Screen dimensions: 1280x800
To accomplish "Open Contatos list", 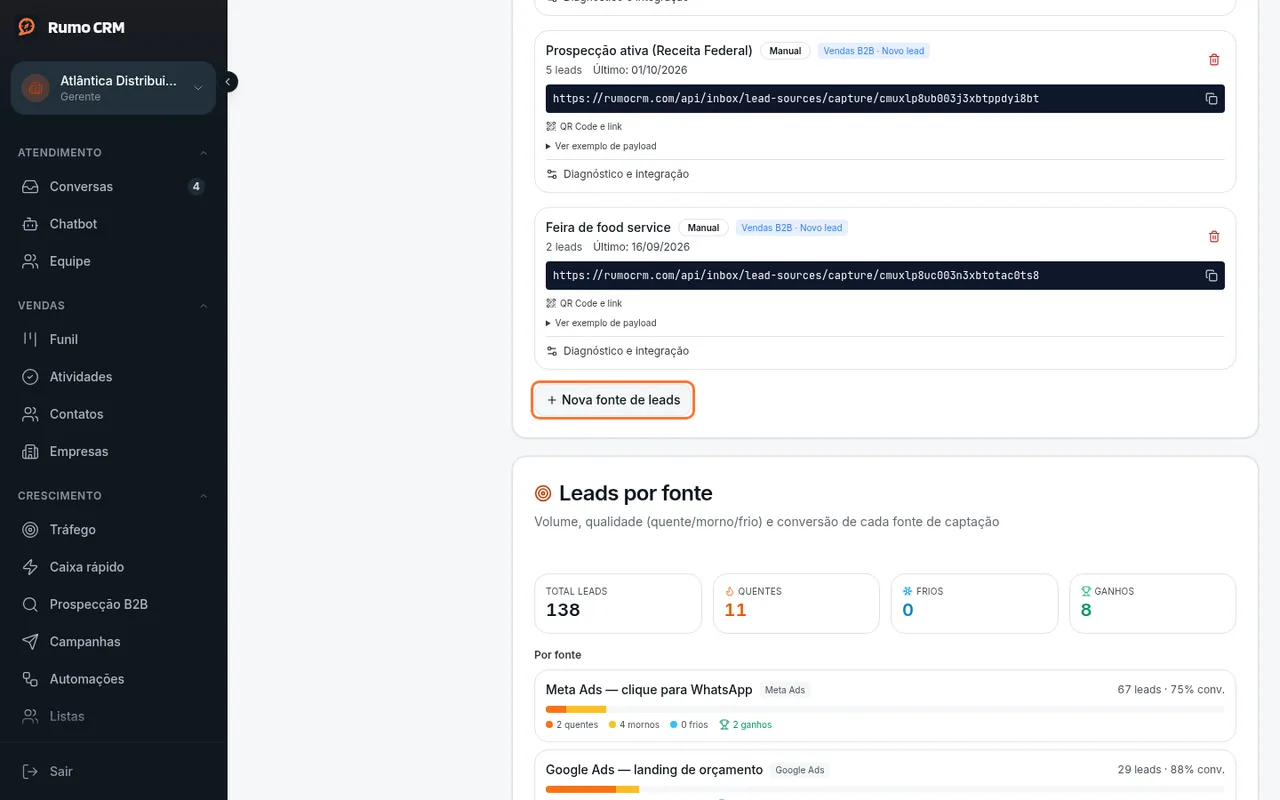I will 113,414.
